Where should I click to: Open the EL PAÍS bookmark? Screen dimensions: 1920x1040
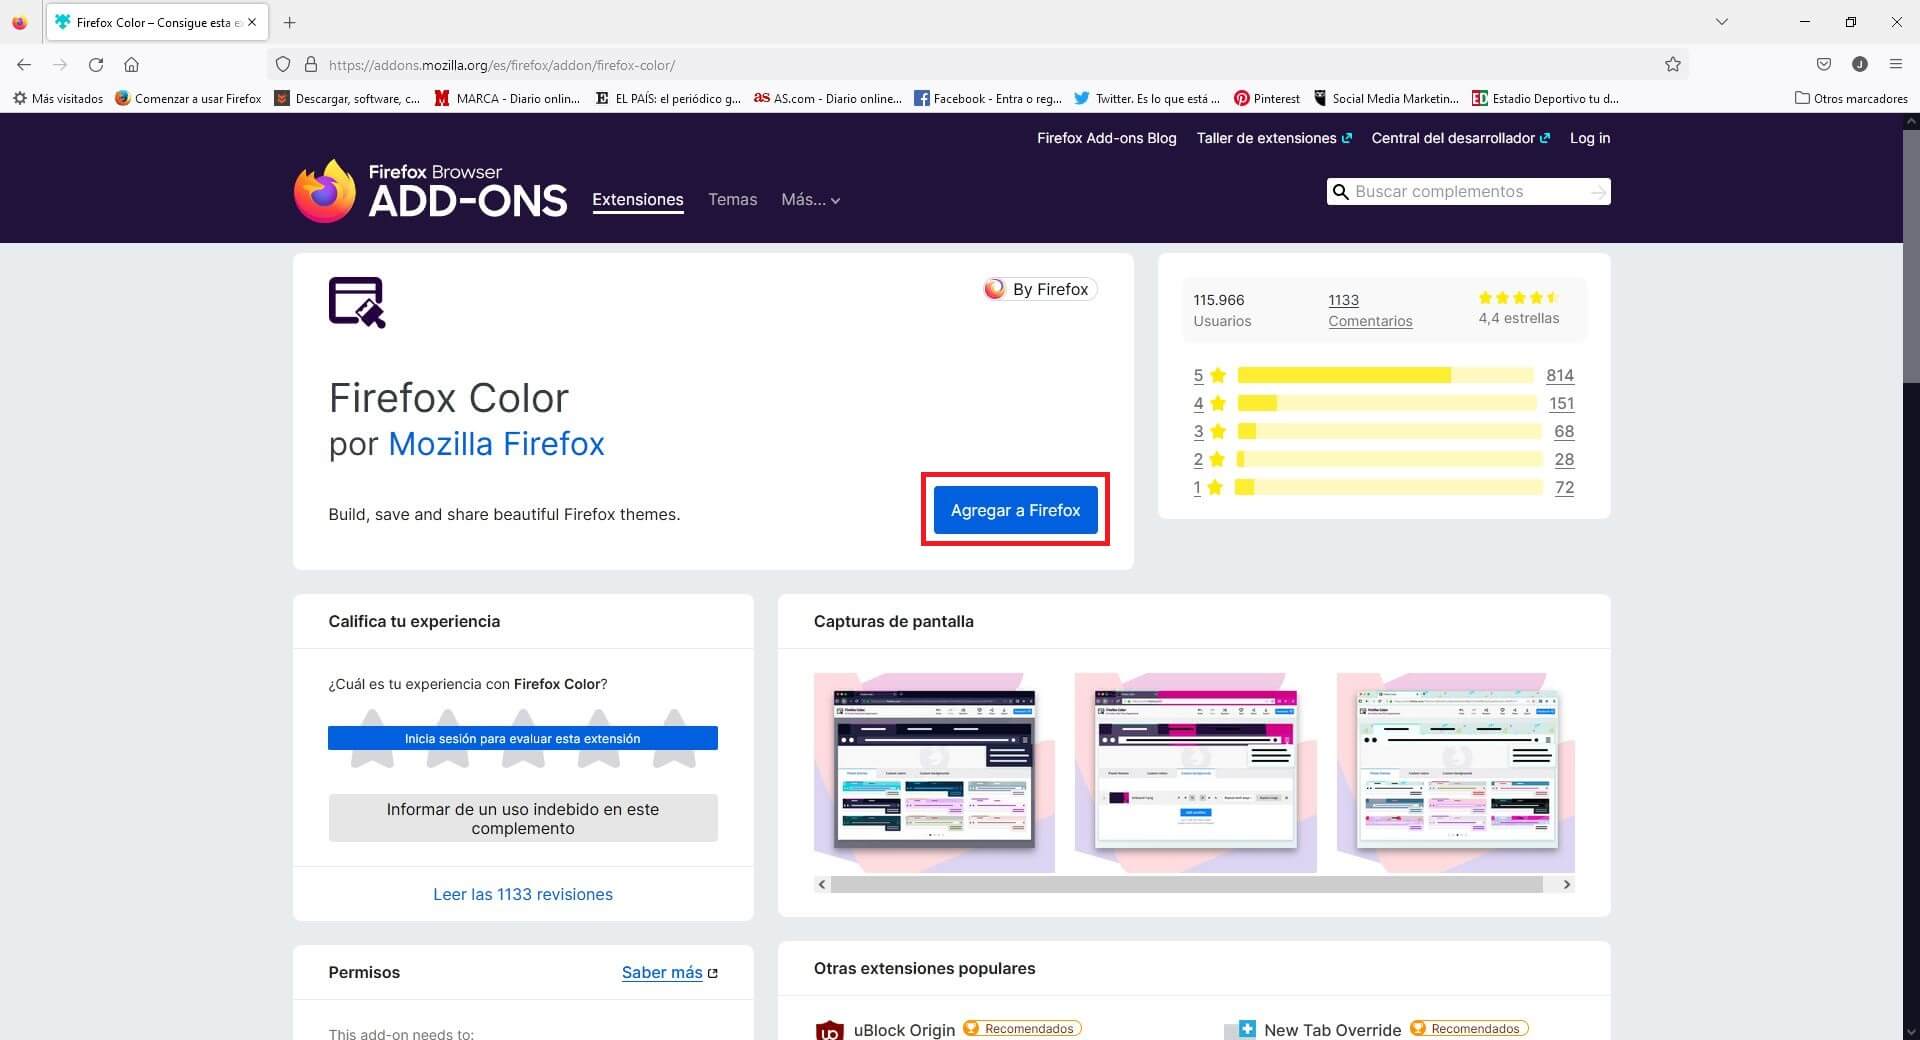coord(668,98)
